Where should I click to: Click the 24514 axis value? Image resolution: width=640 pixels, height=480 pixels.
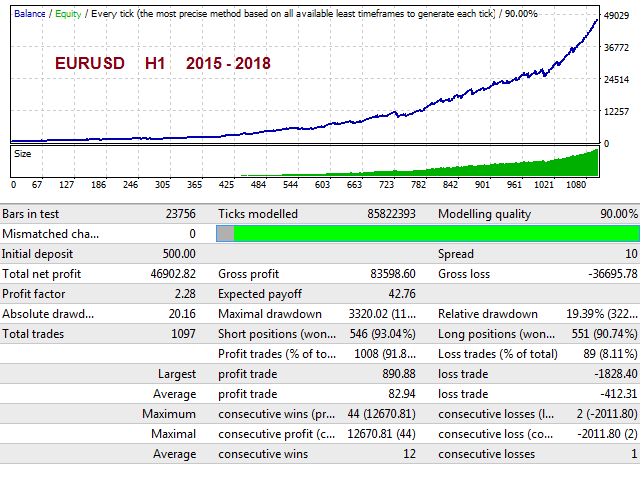click(x=616, y=80)
